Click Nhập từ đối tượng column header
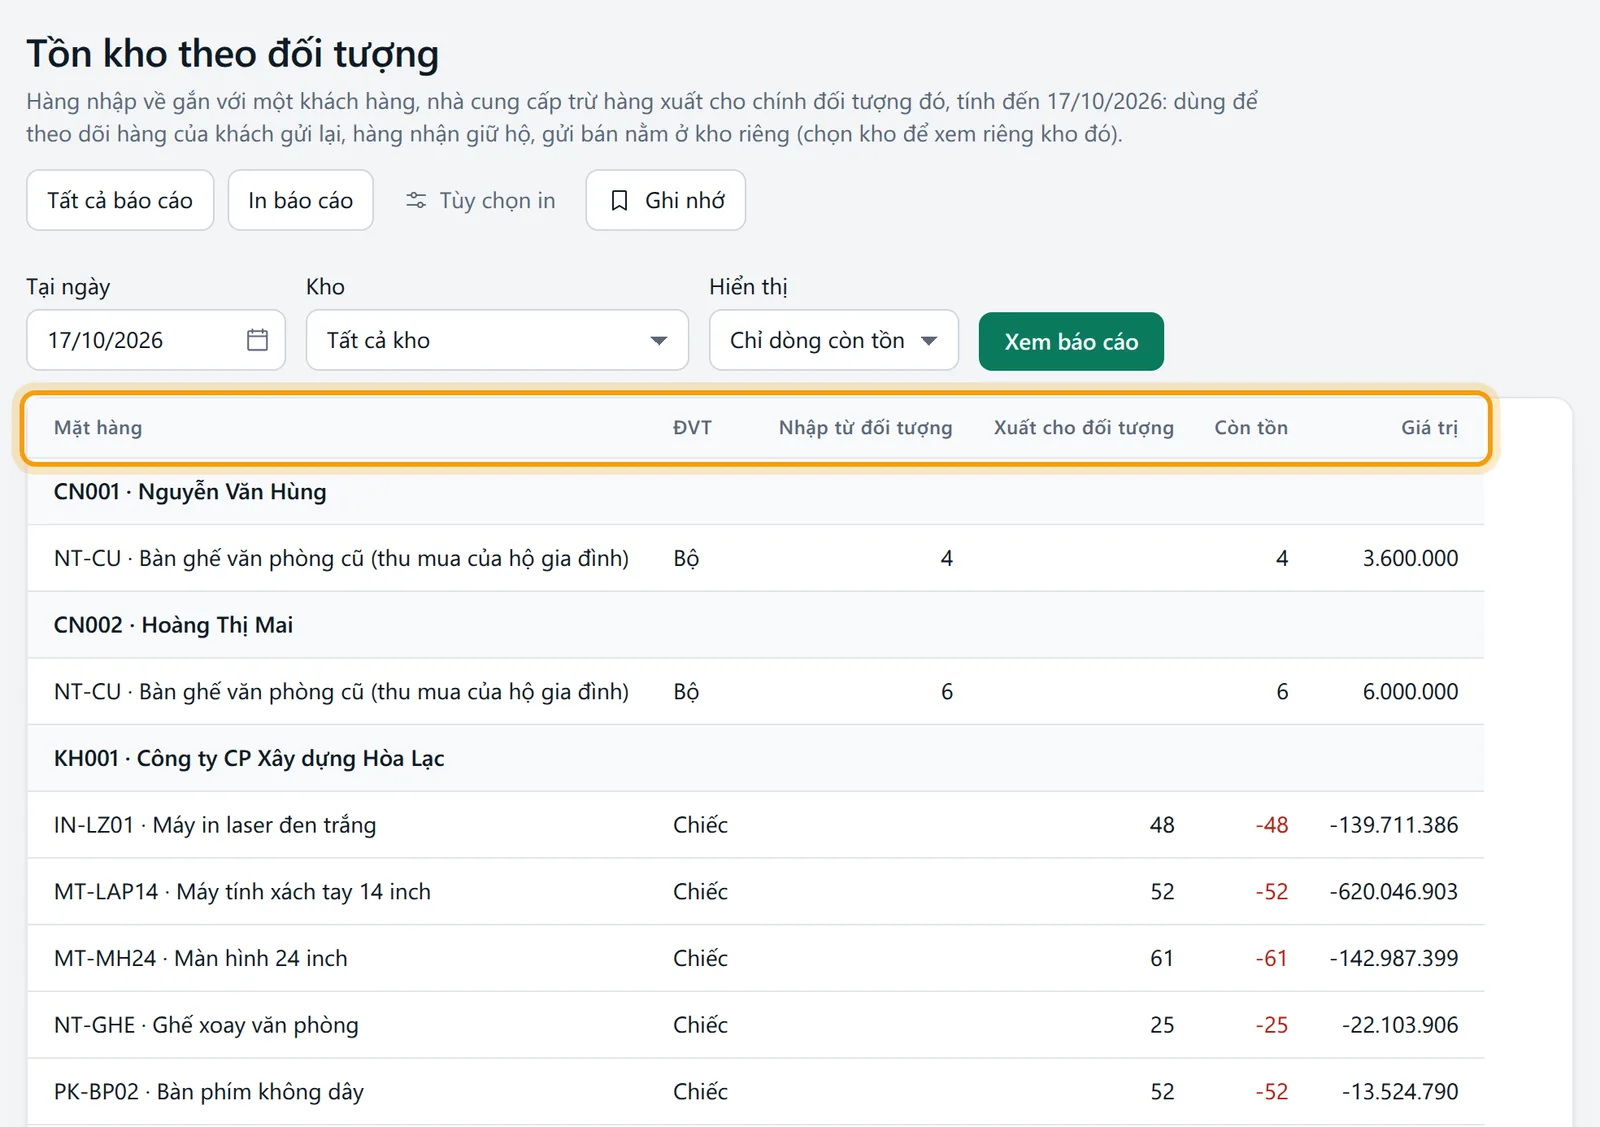Image resolution: width=1600 pixels, height=1127 pixels. (x=865, y=428)
